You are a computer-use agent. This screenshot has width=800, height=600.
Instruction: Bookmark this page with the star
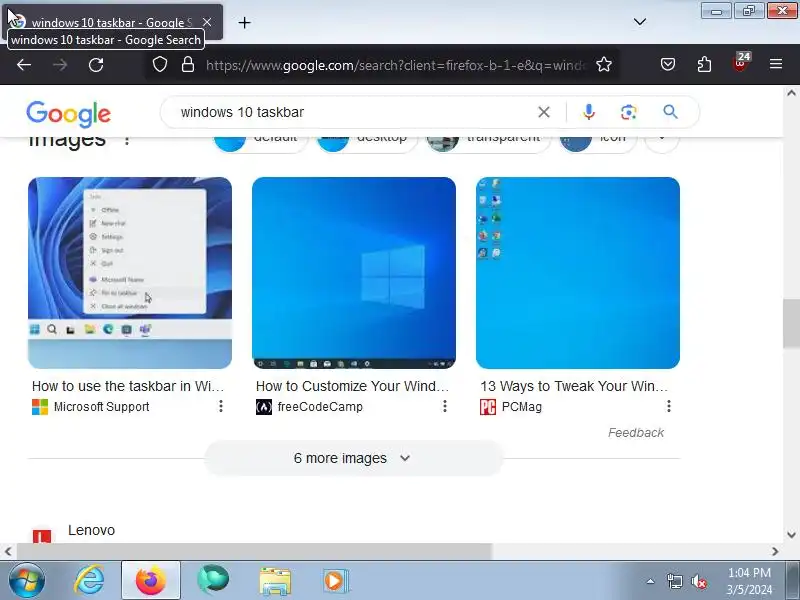(x=604, y=65)
